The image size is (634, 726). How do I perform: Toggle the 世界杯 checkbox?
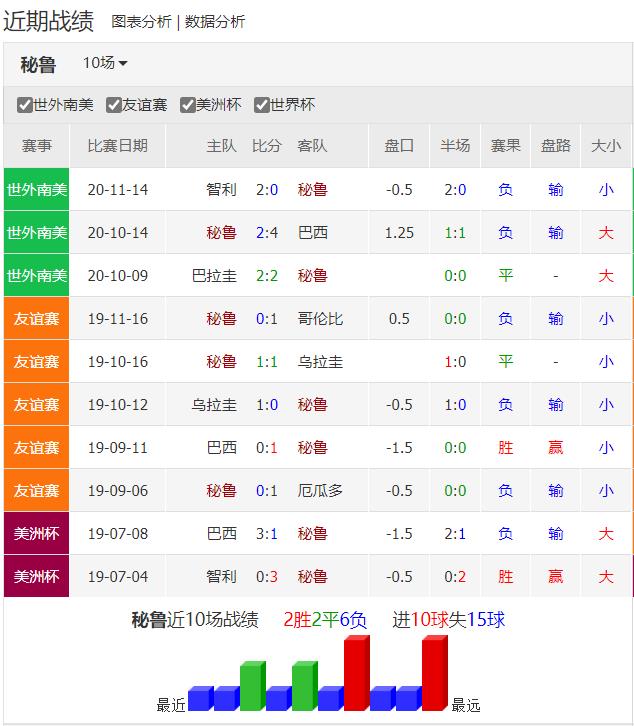(262, 105)
